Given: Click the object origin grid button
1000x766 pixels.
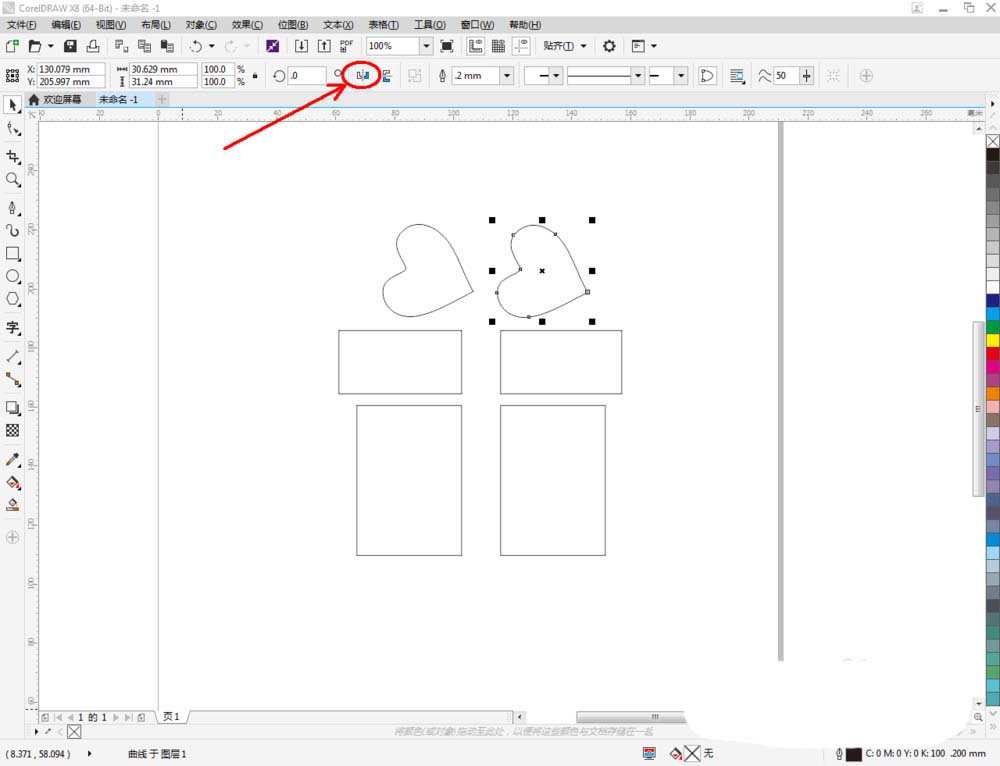Looking at the screenshot, I should (12, 76).
